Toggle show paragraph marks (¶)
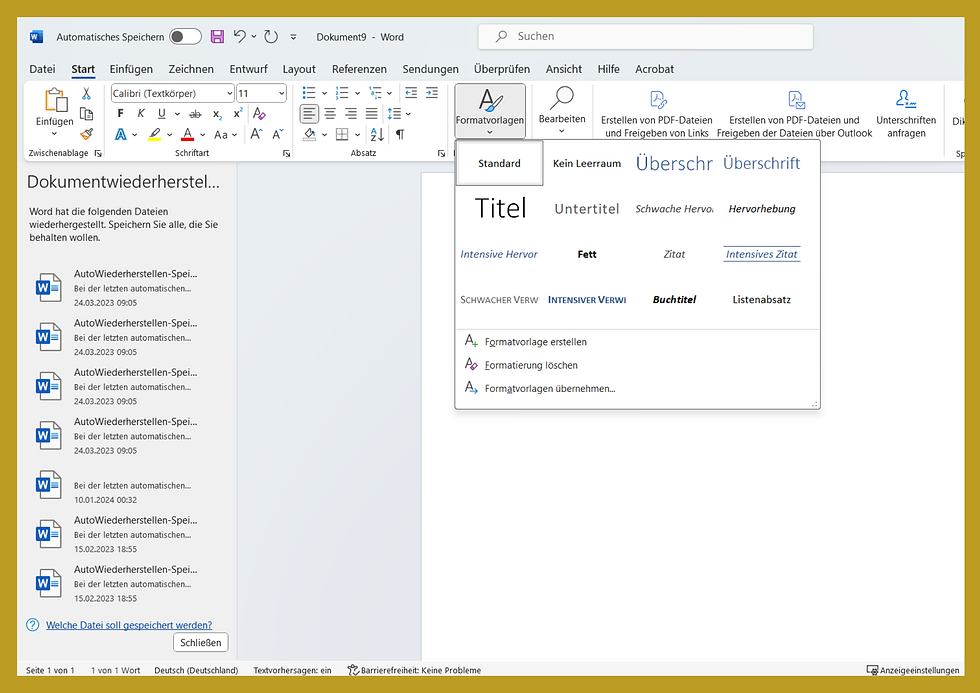 coord(400,134)
